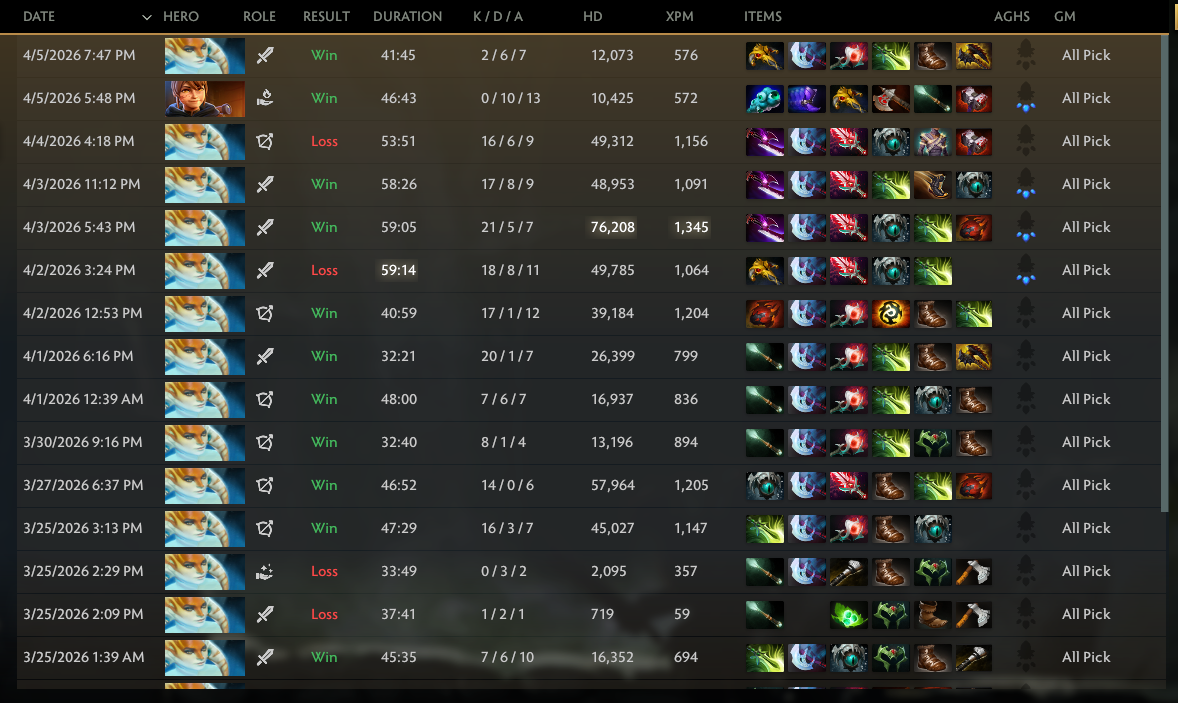Sort by the XPM column header
Image resolution: width=1178 pixels, height=703 pixels.
click(679, 17)
